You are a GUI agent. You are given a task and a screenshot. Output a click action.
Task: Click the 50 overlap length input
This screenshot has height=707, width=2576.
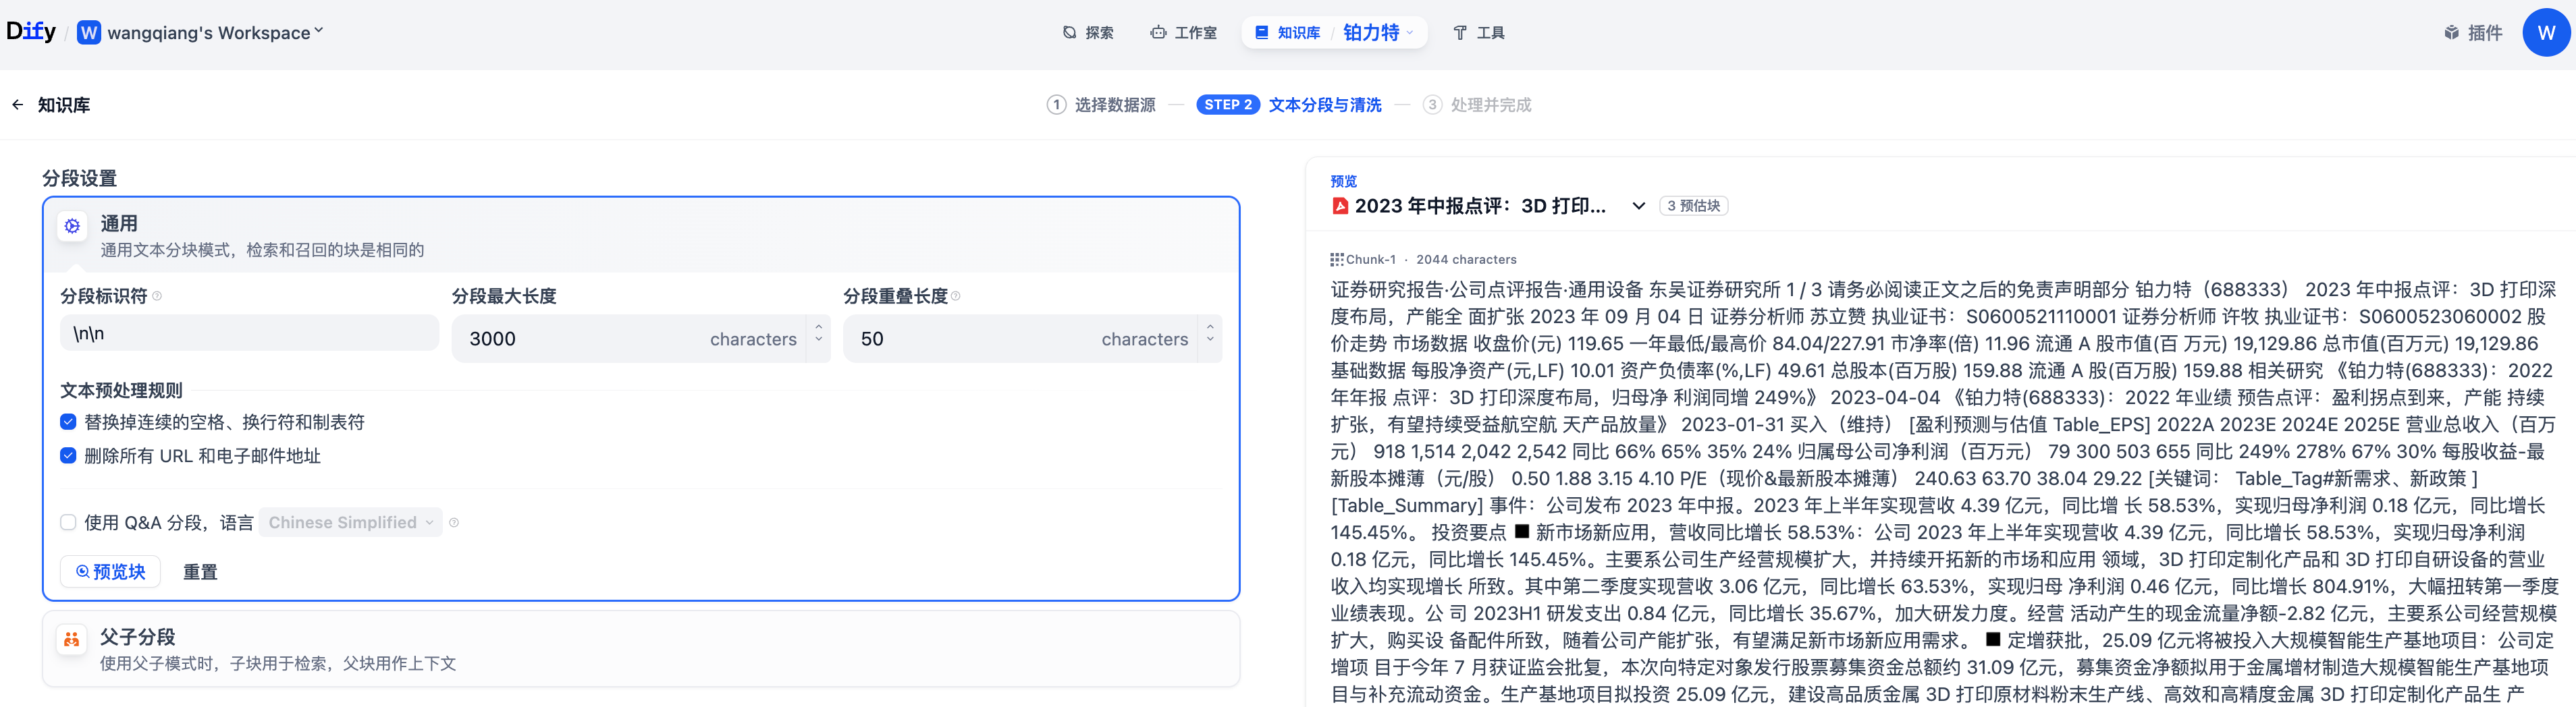point(1020,339)
